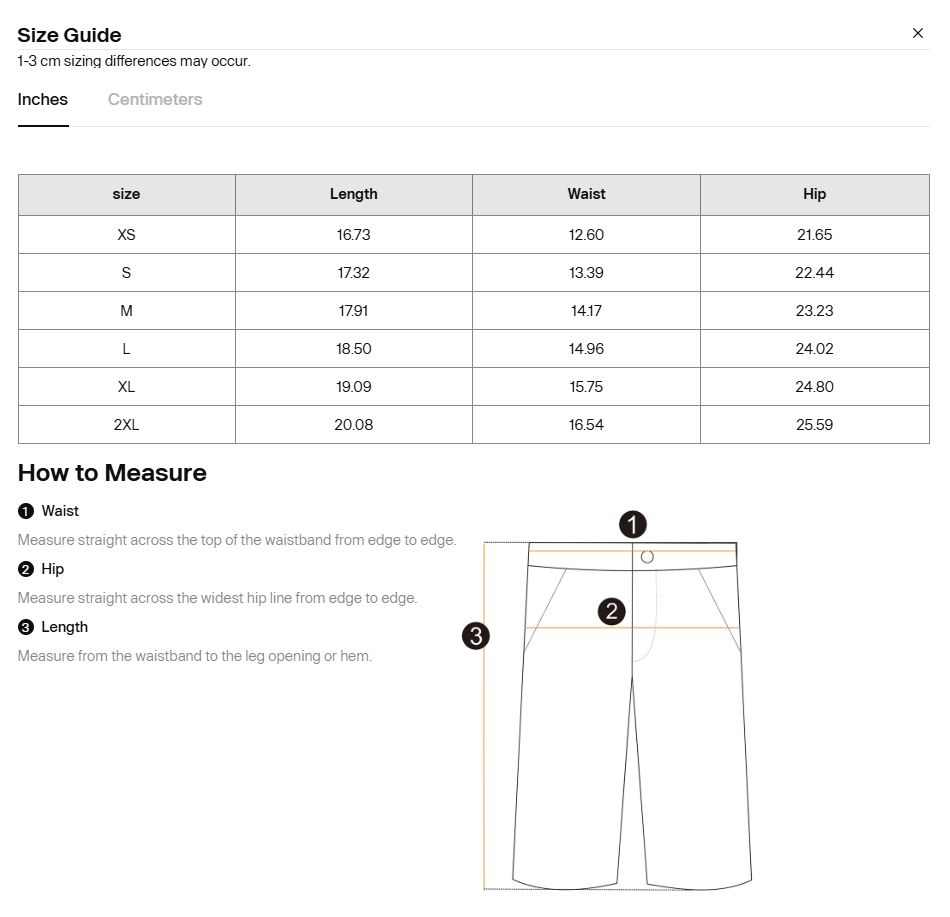Select the Inches tab

click(x=43, y=99)
